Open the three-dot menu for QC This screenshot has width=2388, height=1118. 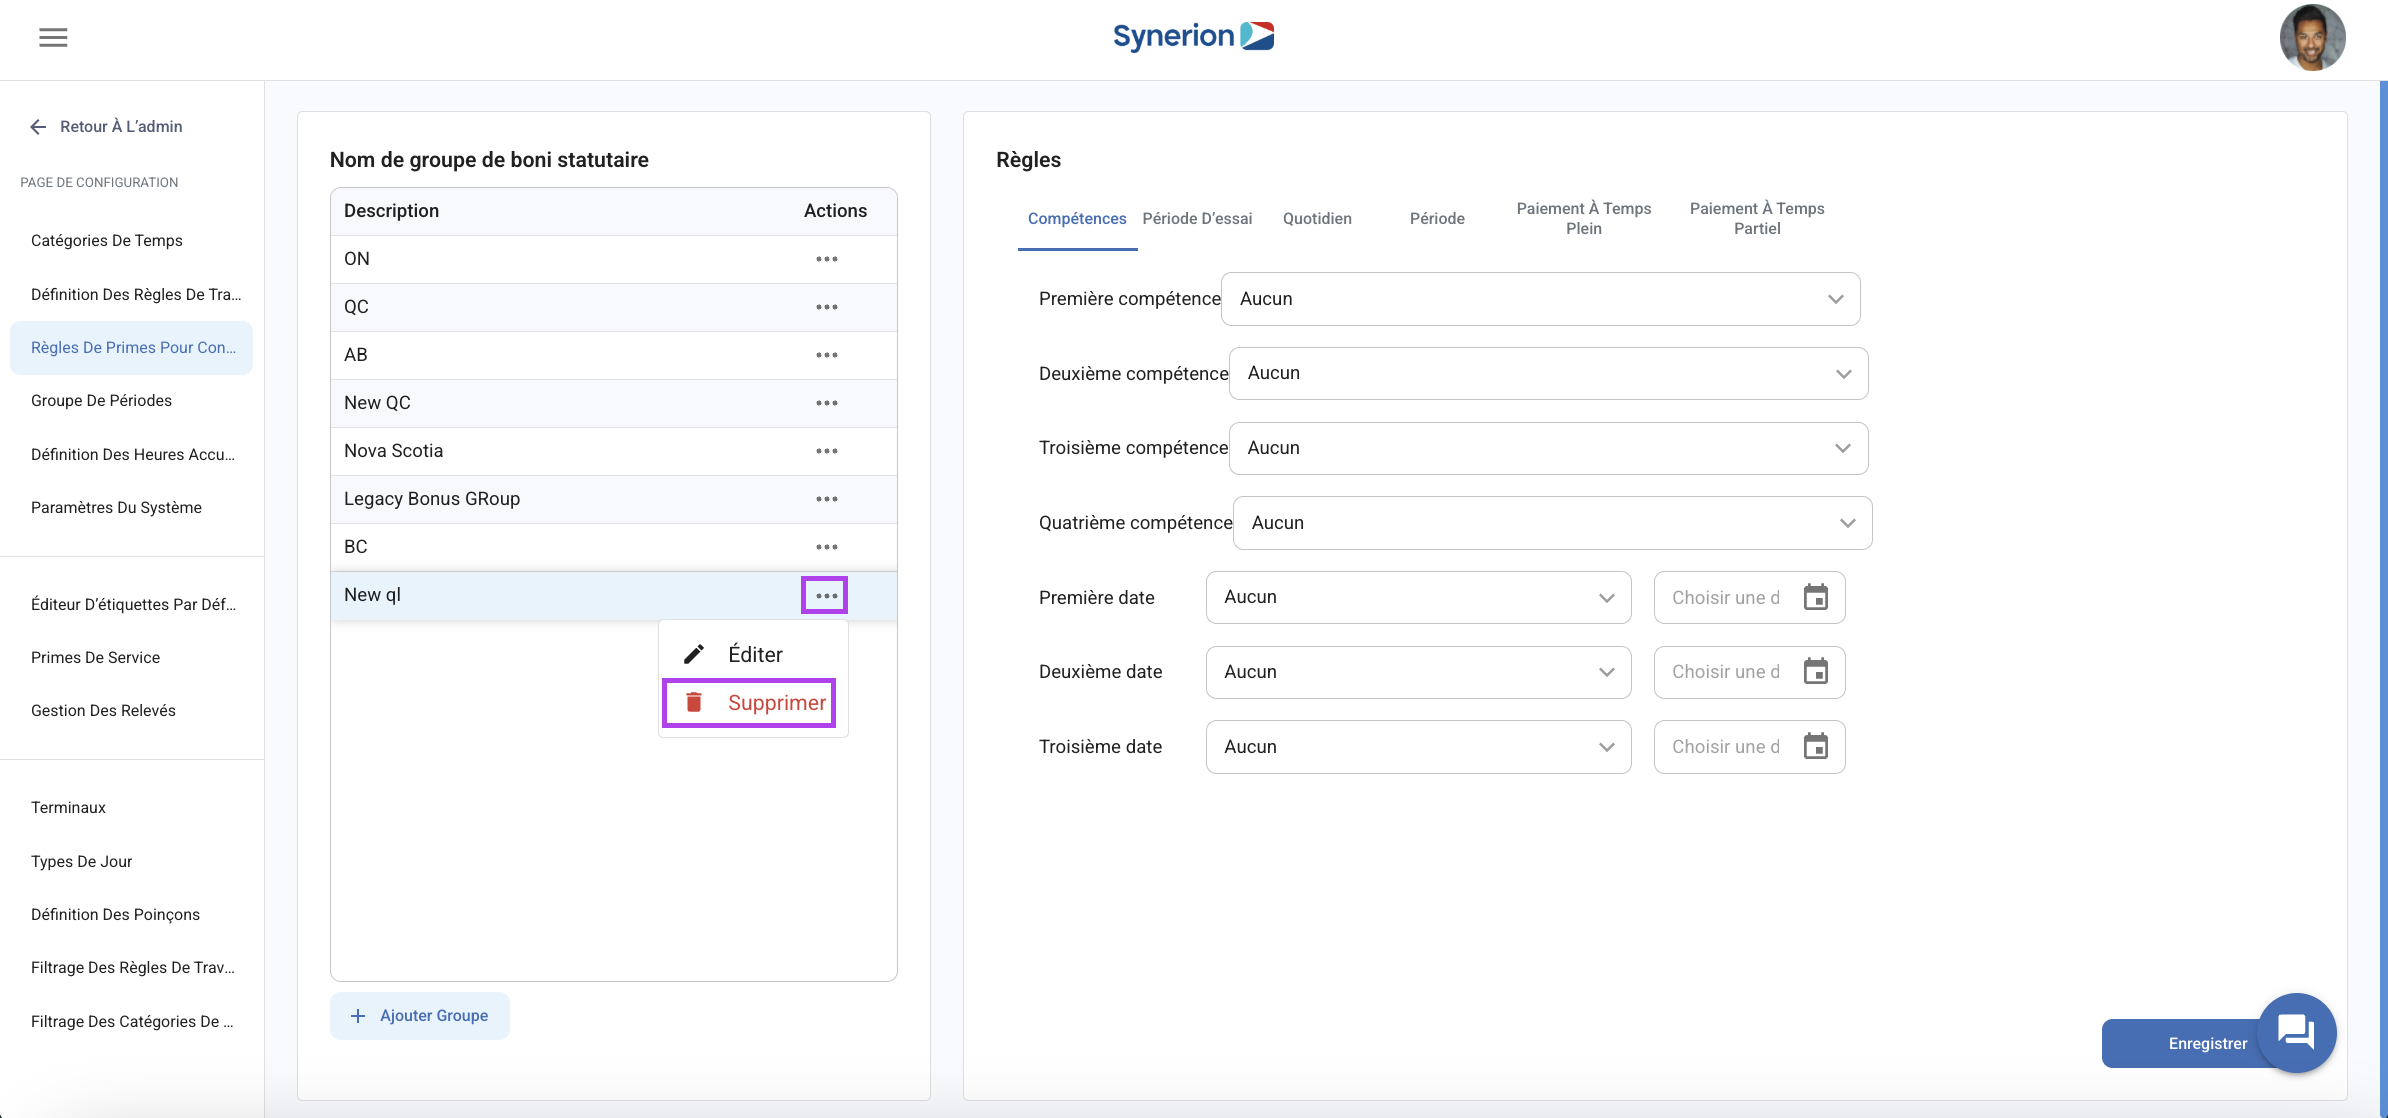point(826,307)
